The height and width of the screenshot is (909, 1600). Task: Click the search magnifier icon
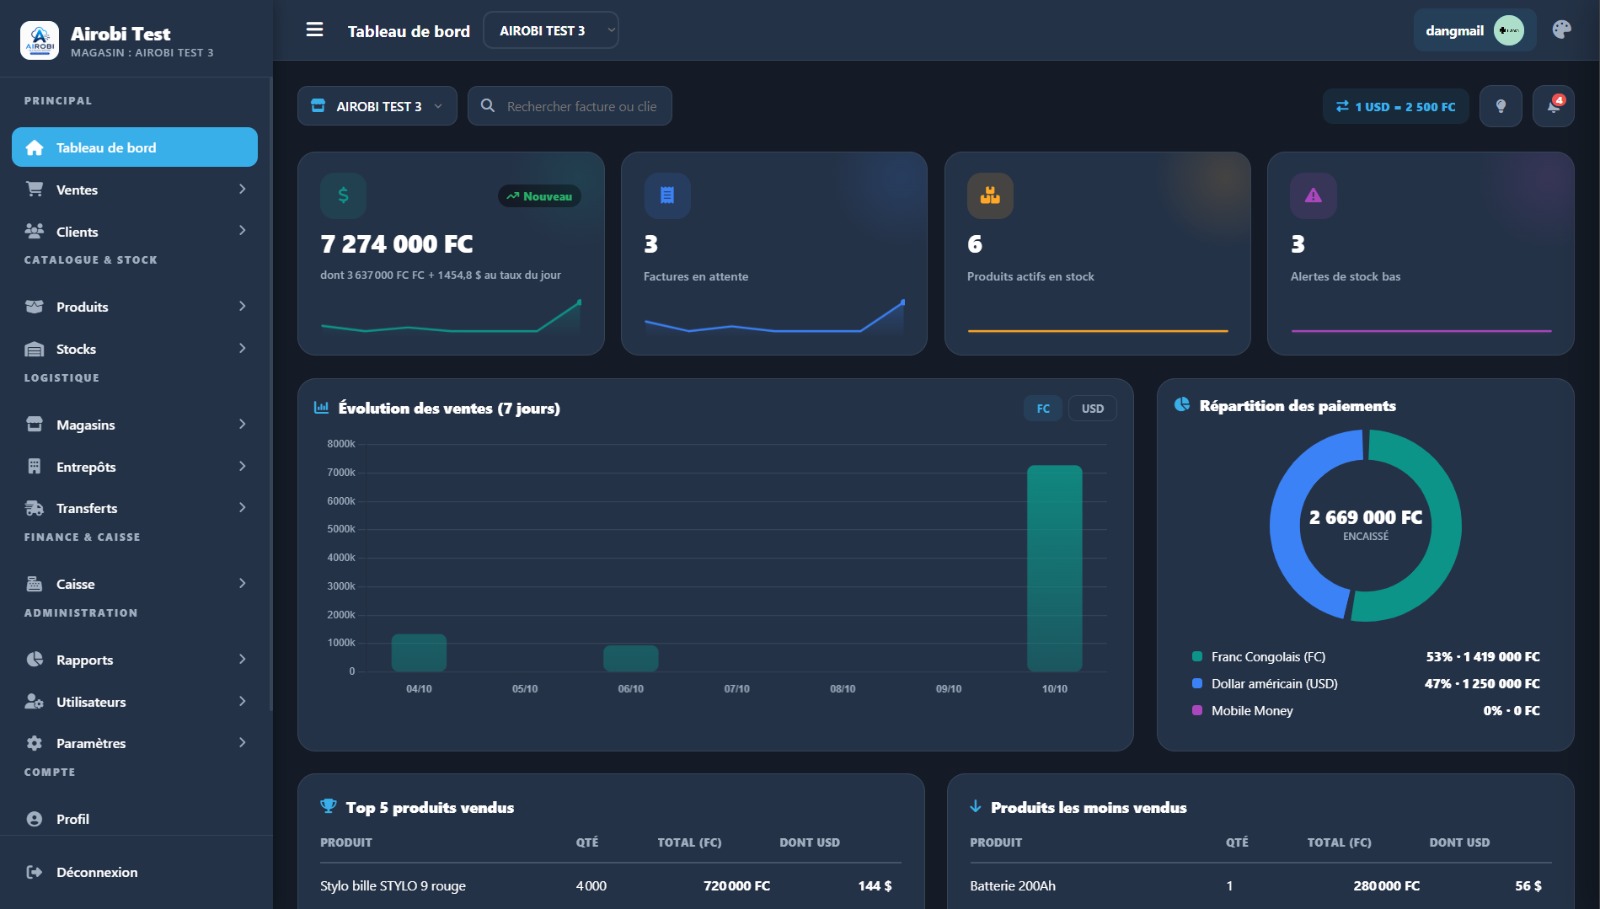[x=487, y=106]
